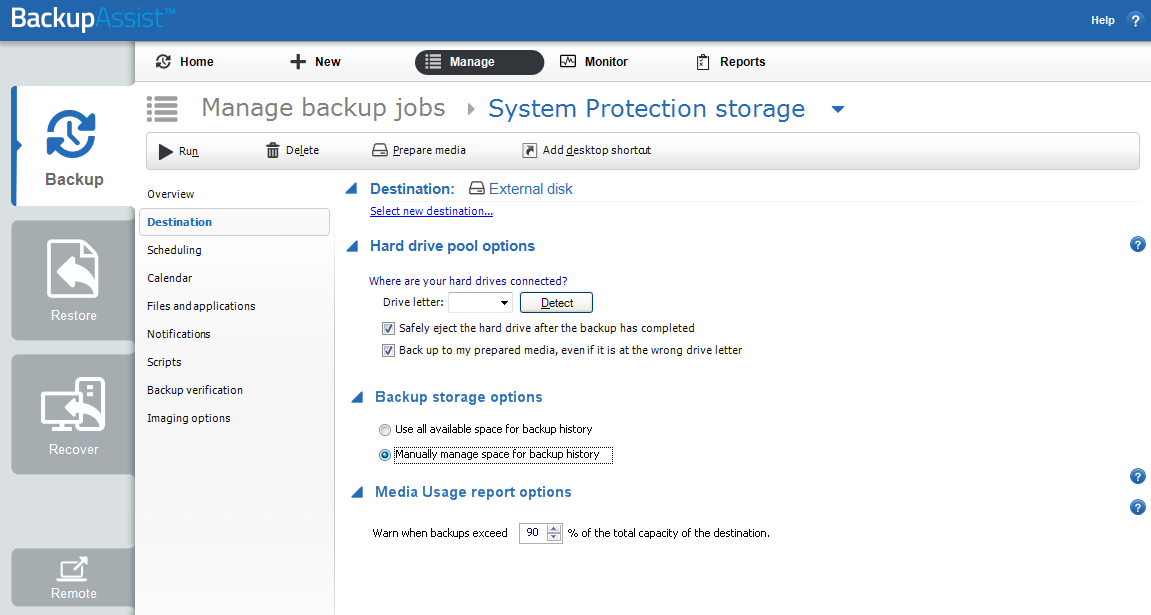Toggle Back up to my prepared media checkbox
The width and height of the screenshot is (1151, 615).
[388, 351]
